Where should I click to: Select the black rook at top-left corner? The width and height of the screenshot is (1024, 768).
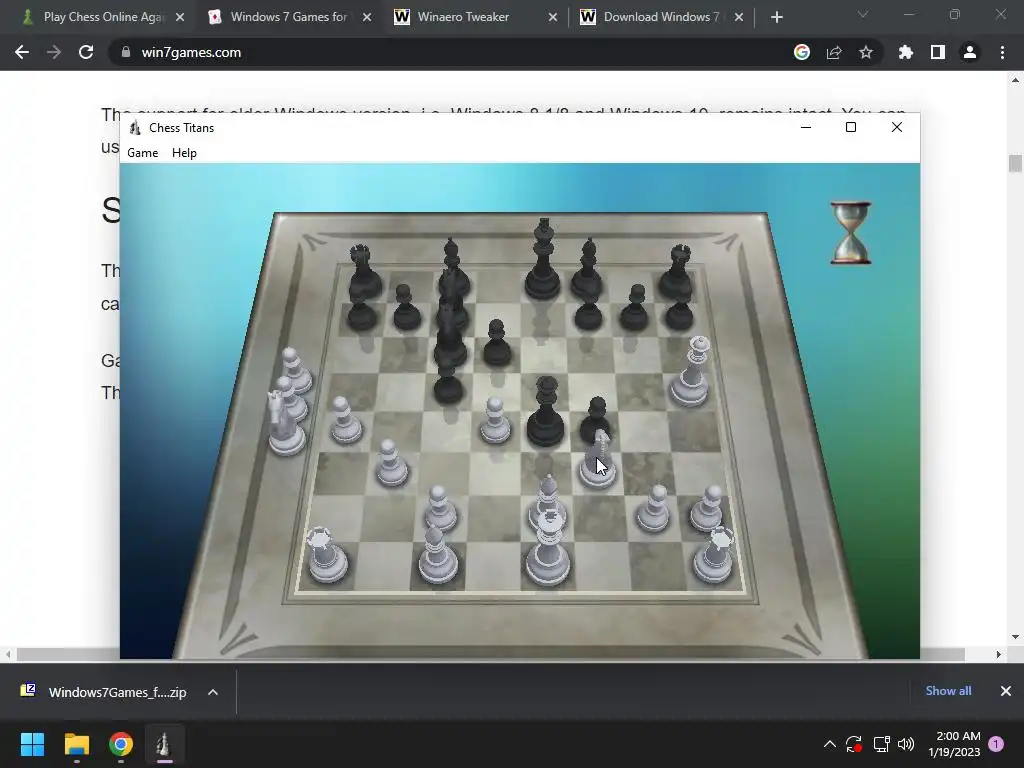(x=362, y=271)
